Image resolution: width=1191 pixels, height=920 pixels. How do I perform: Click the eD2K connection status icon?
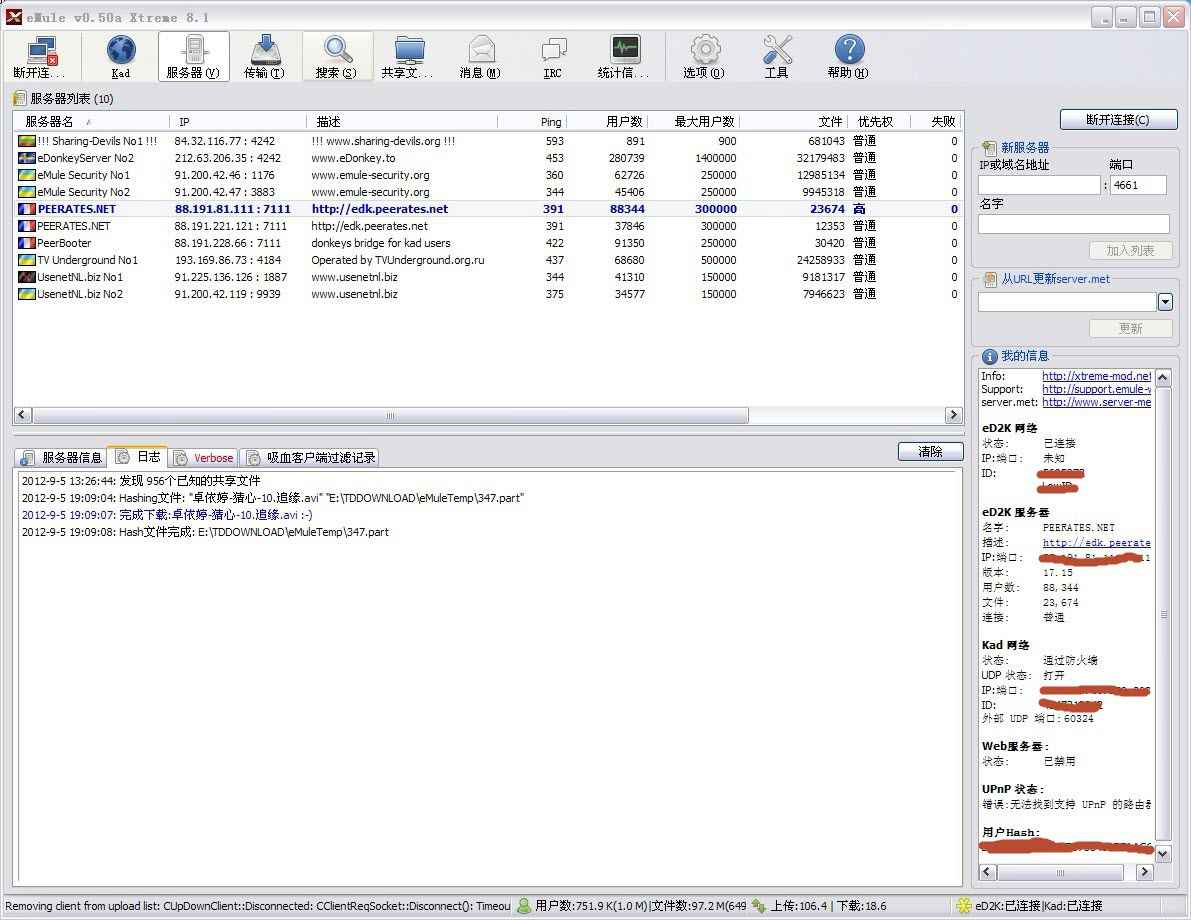[x=964, y=906]
